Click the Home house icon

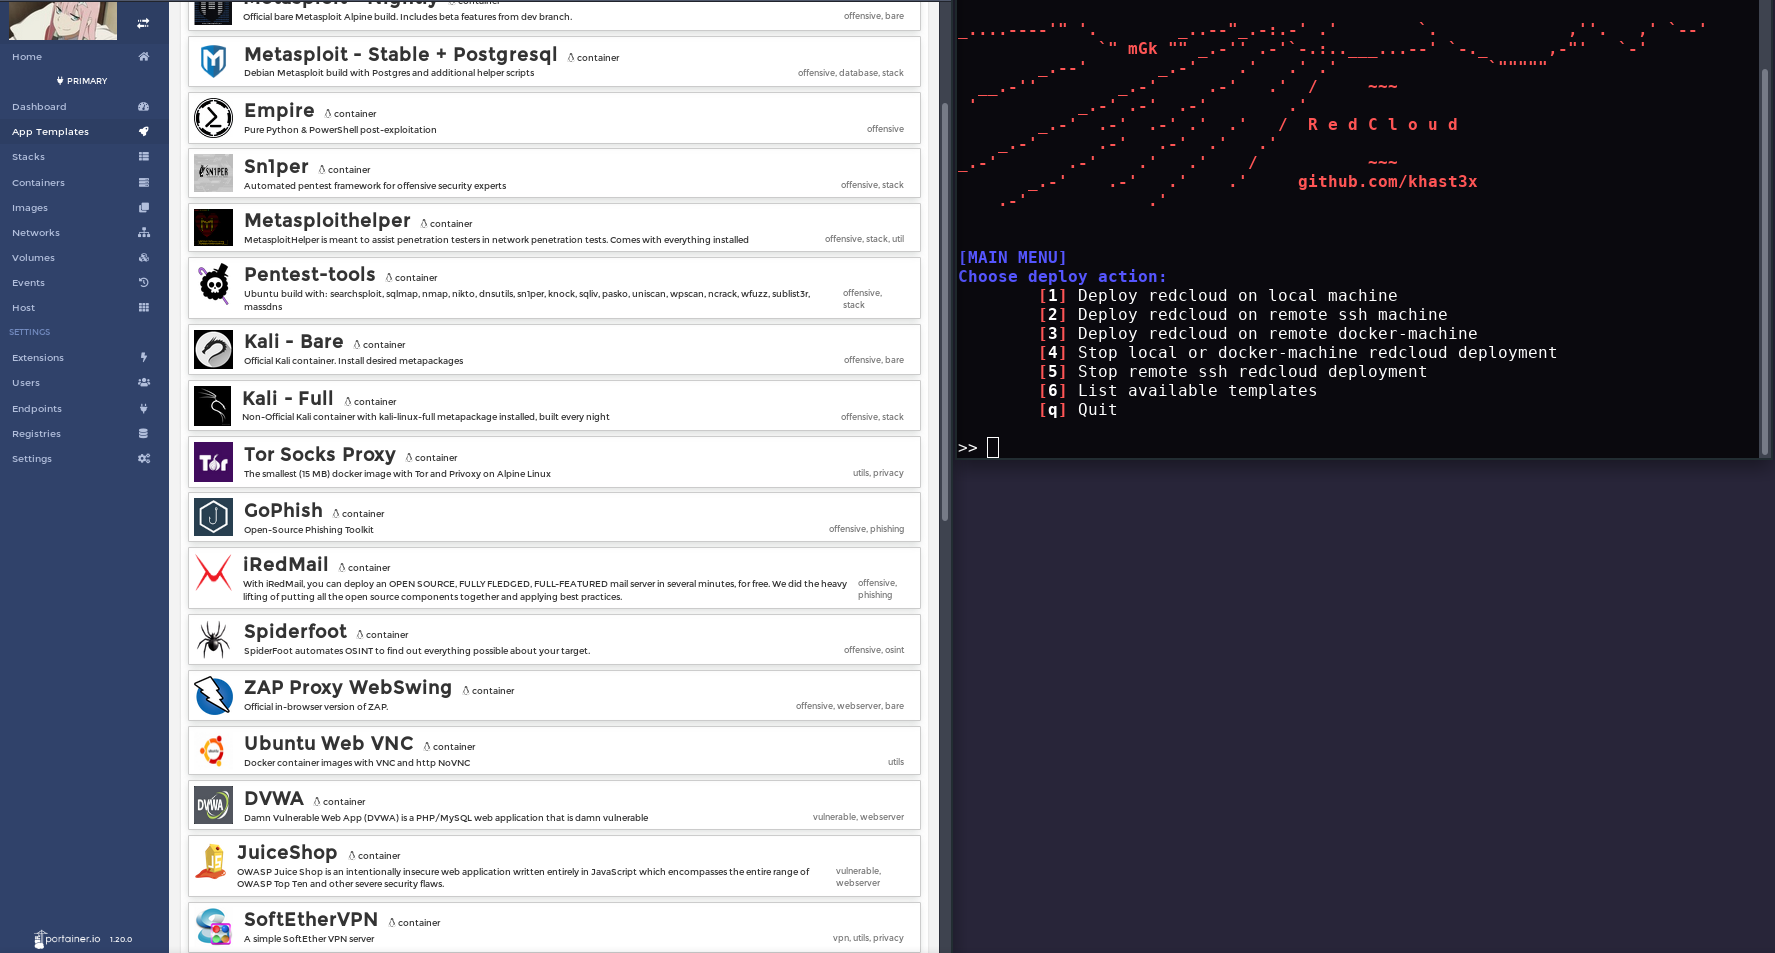tap(144, 57)
